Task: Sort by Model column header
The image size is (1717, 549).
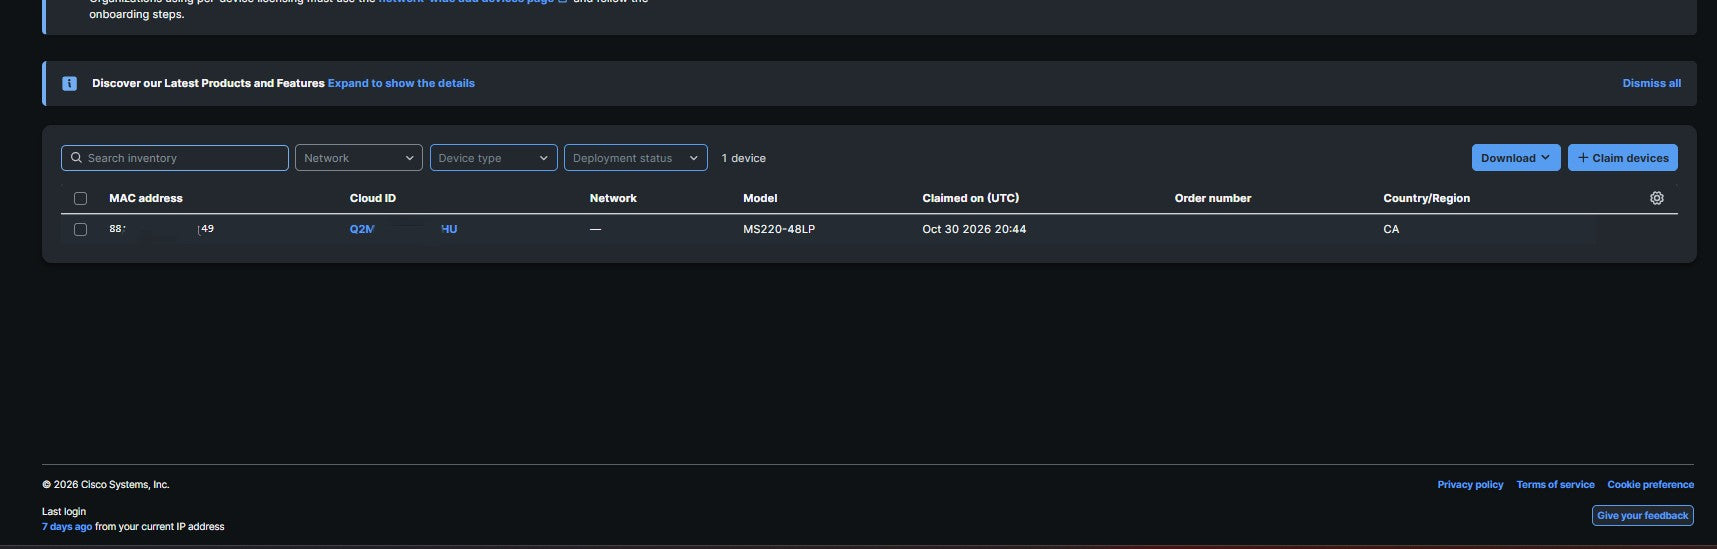Action: click(x=760, y=198)
